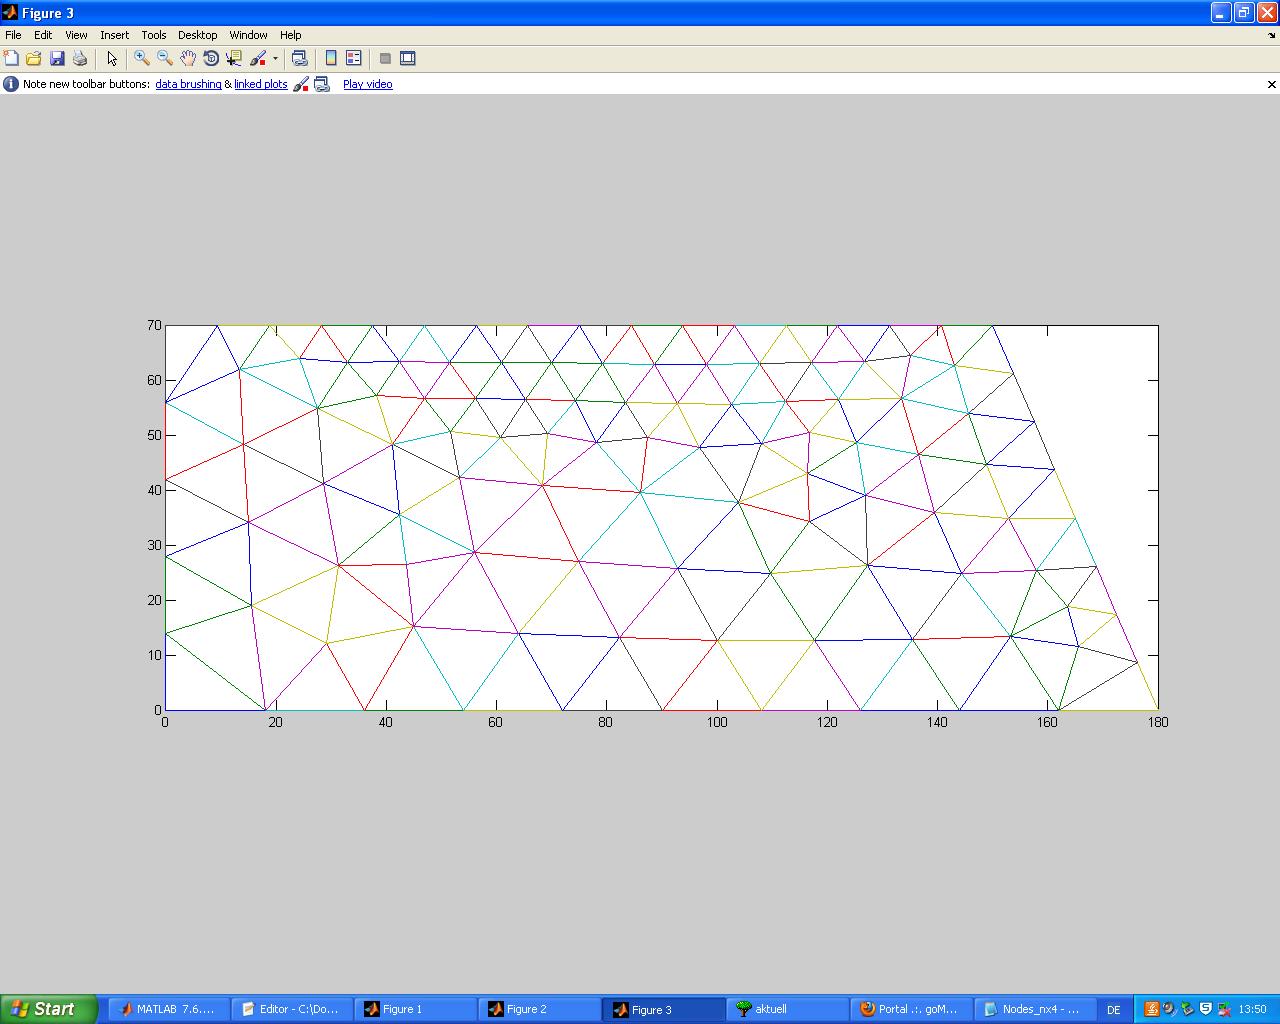Click the New Figure icon
The image size is (1280, 1024).
[x=11, y=59]
